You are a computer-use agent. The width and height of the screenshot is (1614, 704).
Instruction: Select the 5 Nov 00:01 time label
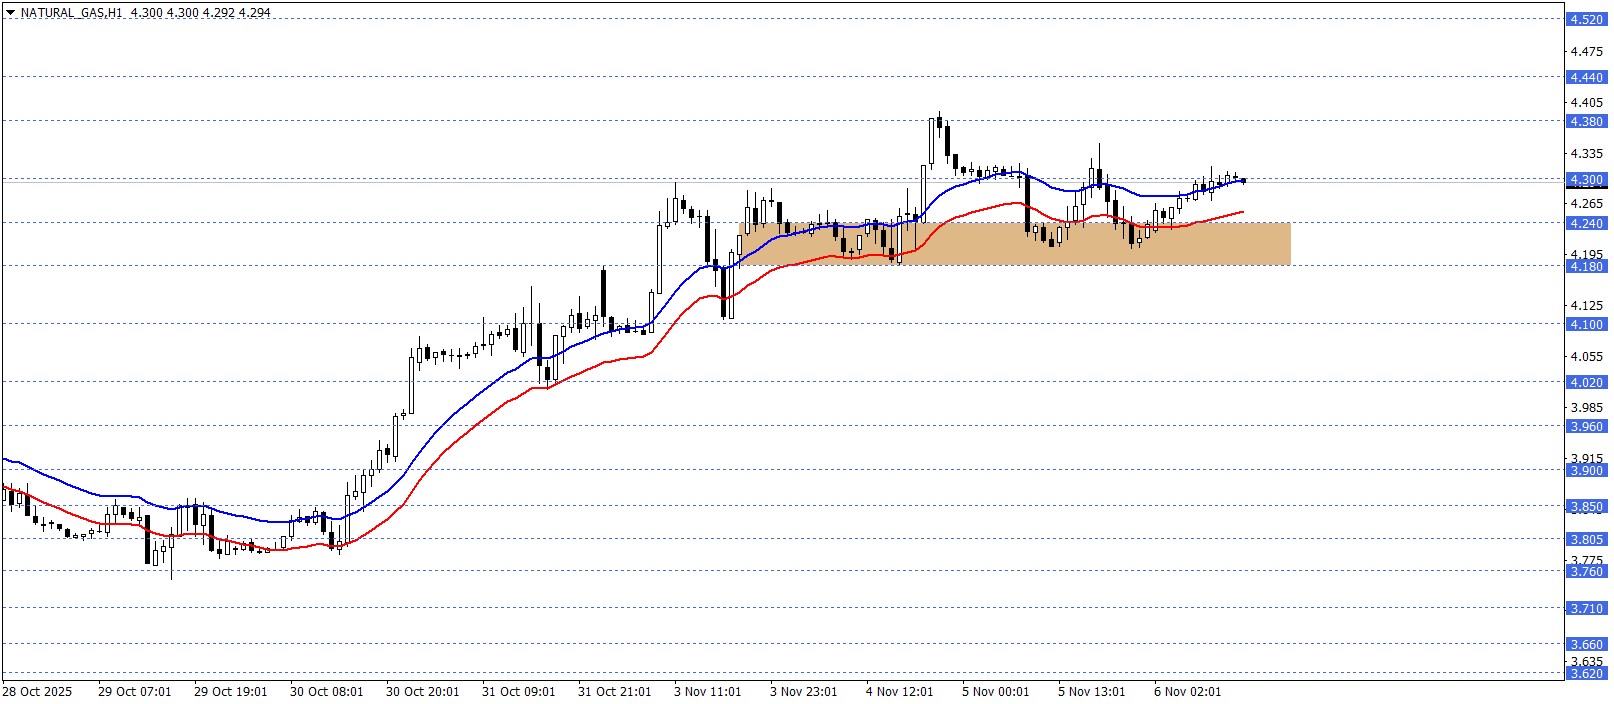tap(995, 692)
